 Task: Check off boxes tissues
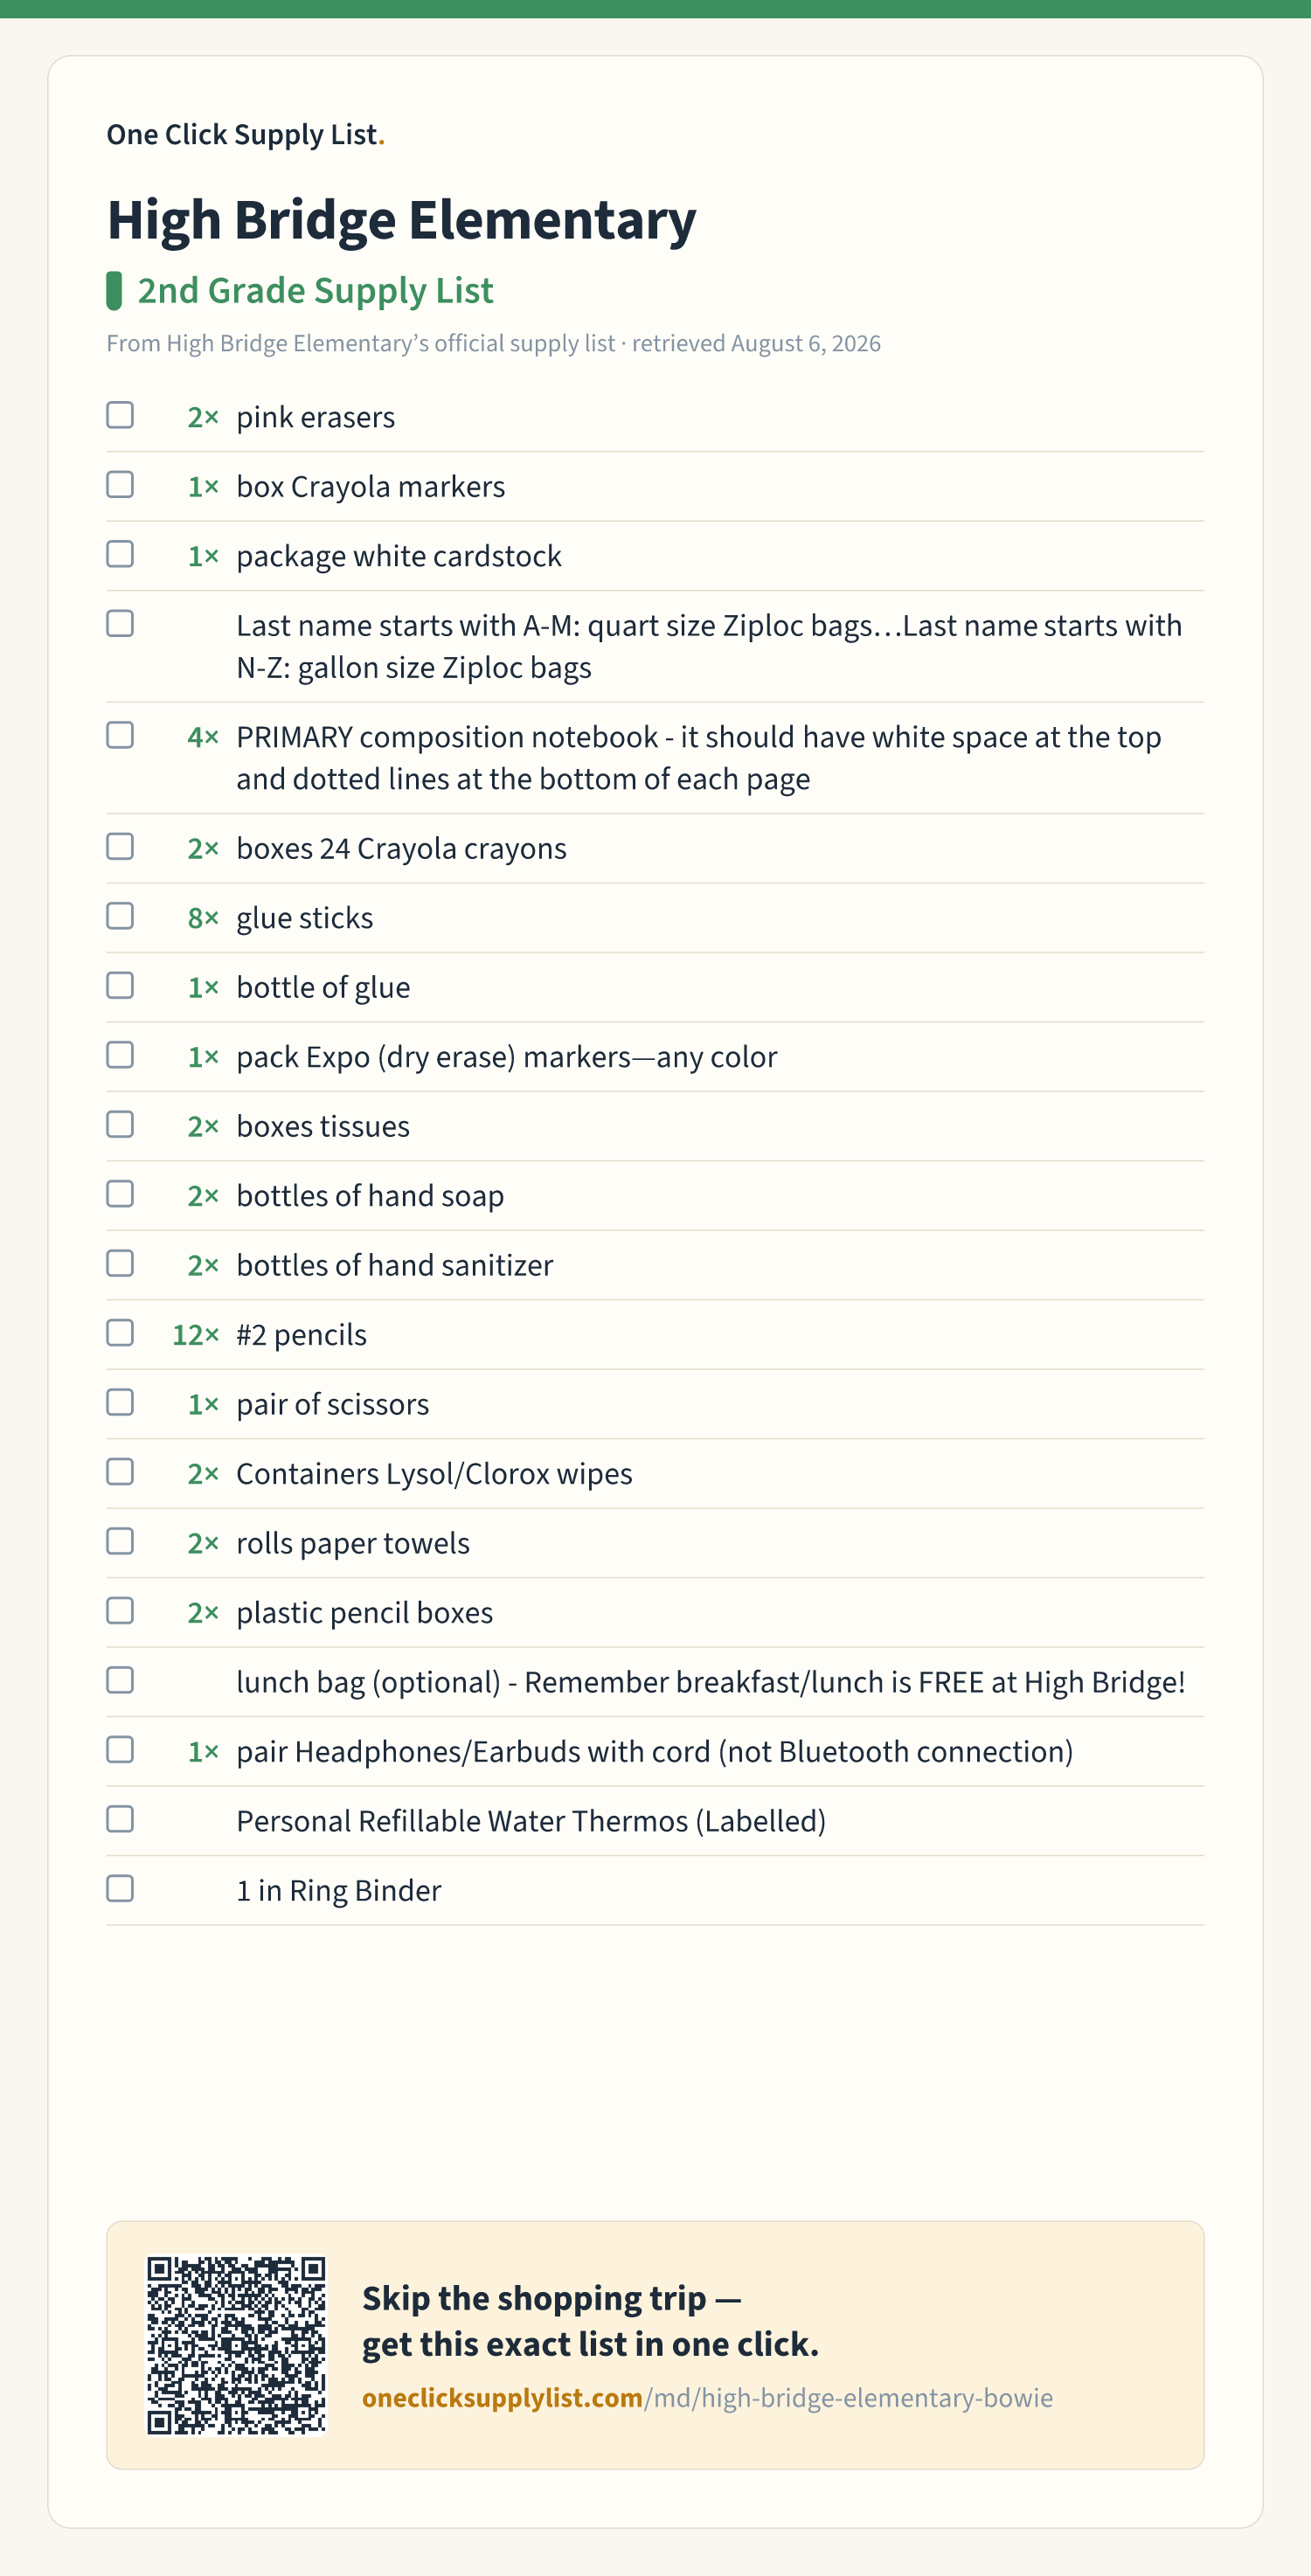click(120, 1125)
